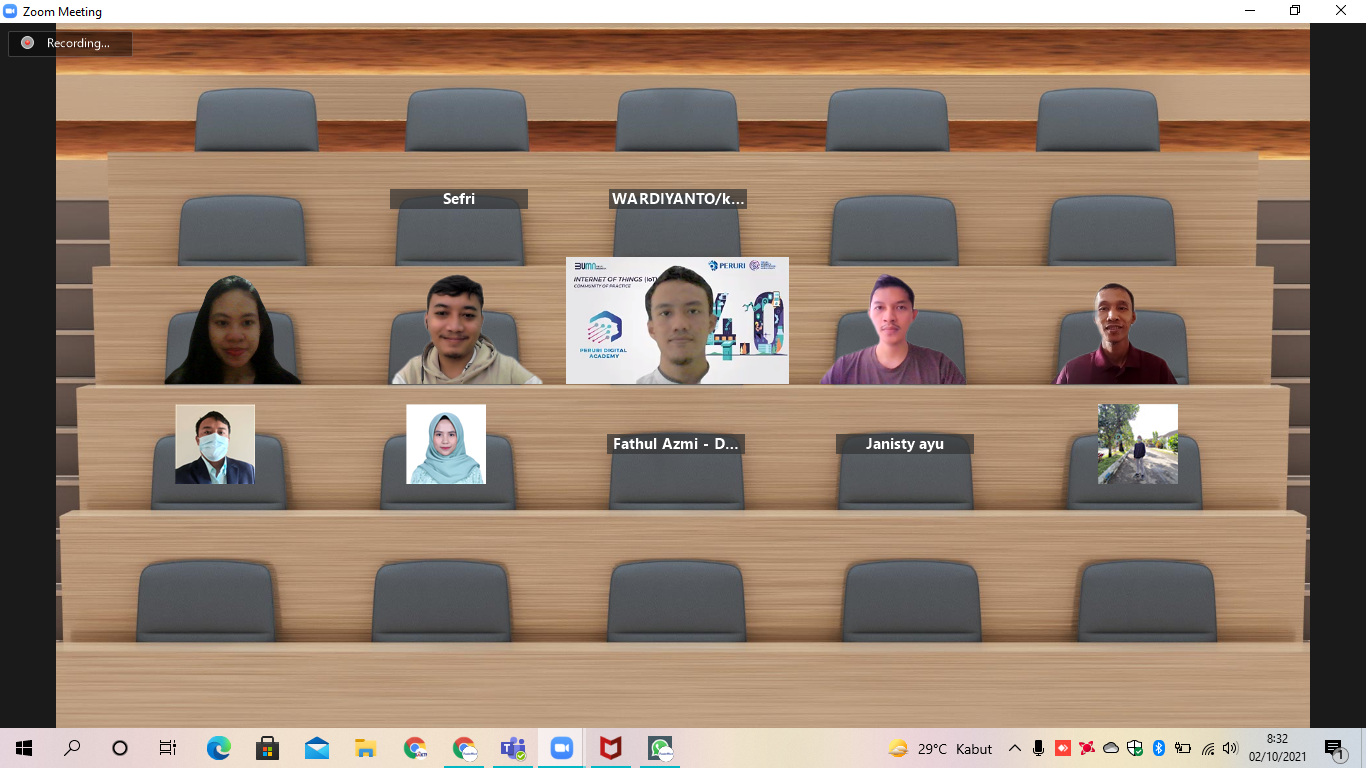Launch the McAfee taskbar icon
Screen dimensions: 1366x768
pos(610,748)
